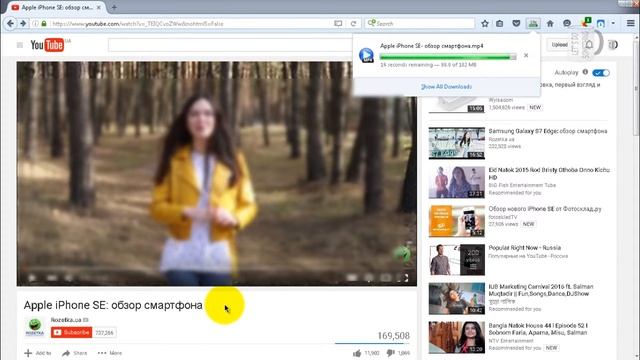
Task: Click the Upload button on YouTube
Action: click(x=559, y=44)
